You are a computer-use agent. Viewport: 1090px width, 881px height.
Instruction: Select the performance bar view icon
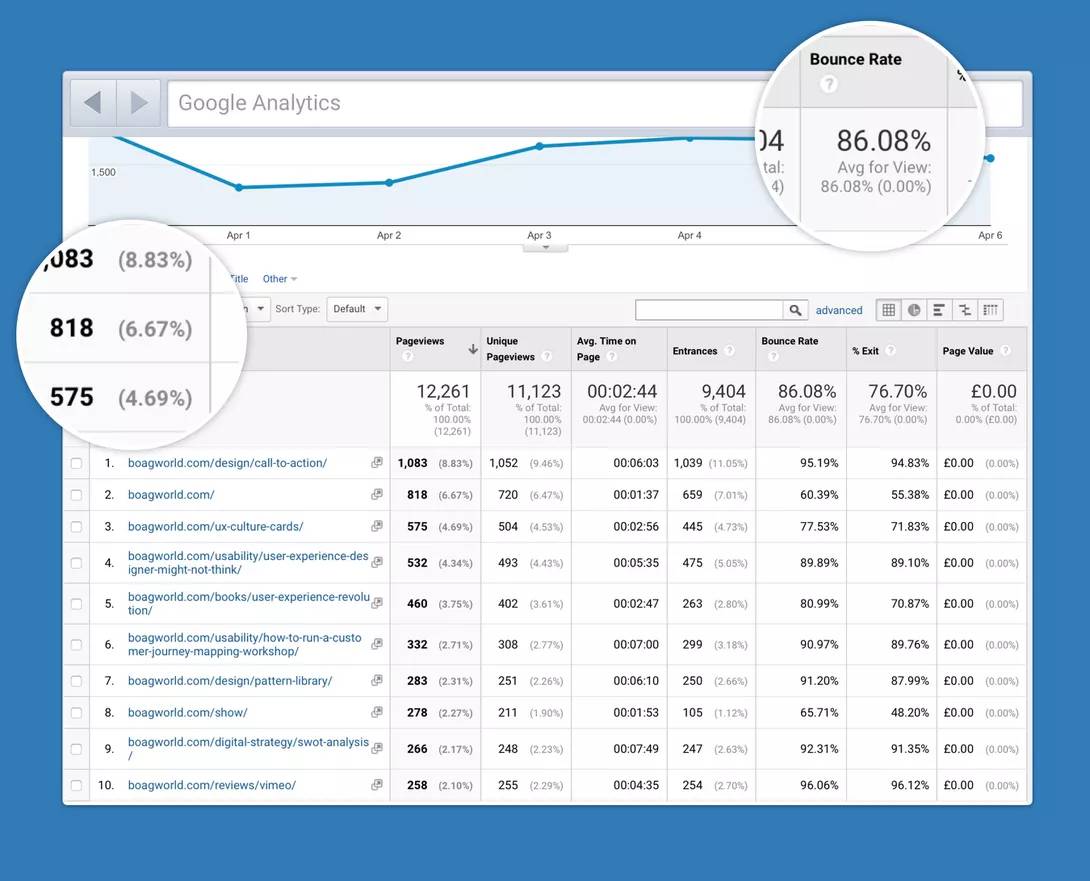[x=939, y=310]
